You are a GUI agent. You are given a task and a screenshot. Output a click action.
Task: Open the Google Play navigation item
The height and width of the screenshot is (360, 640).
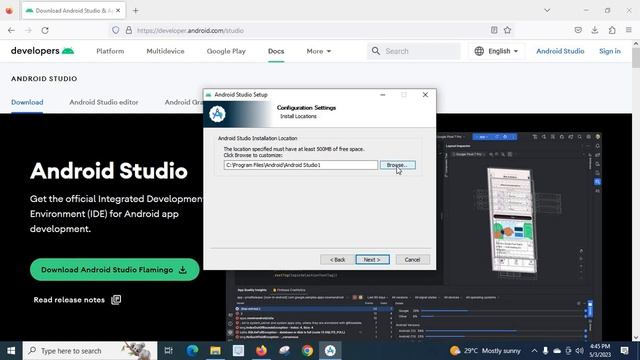tap(226, 51)
